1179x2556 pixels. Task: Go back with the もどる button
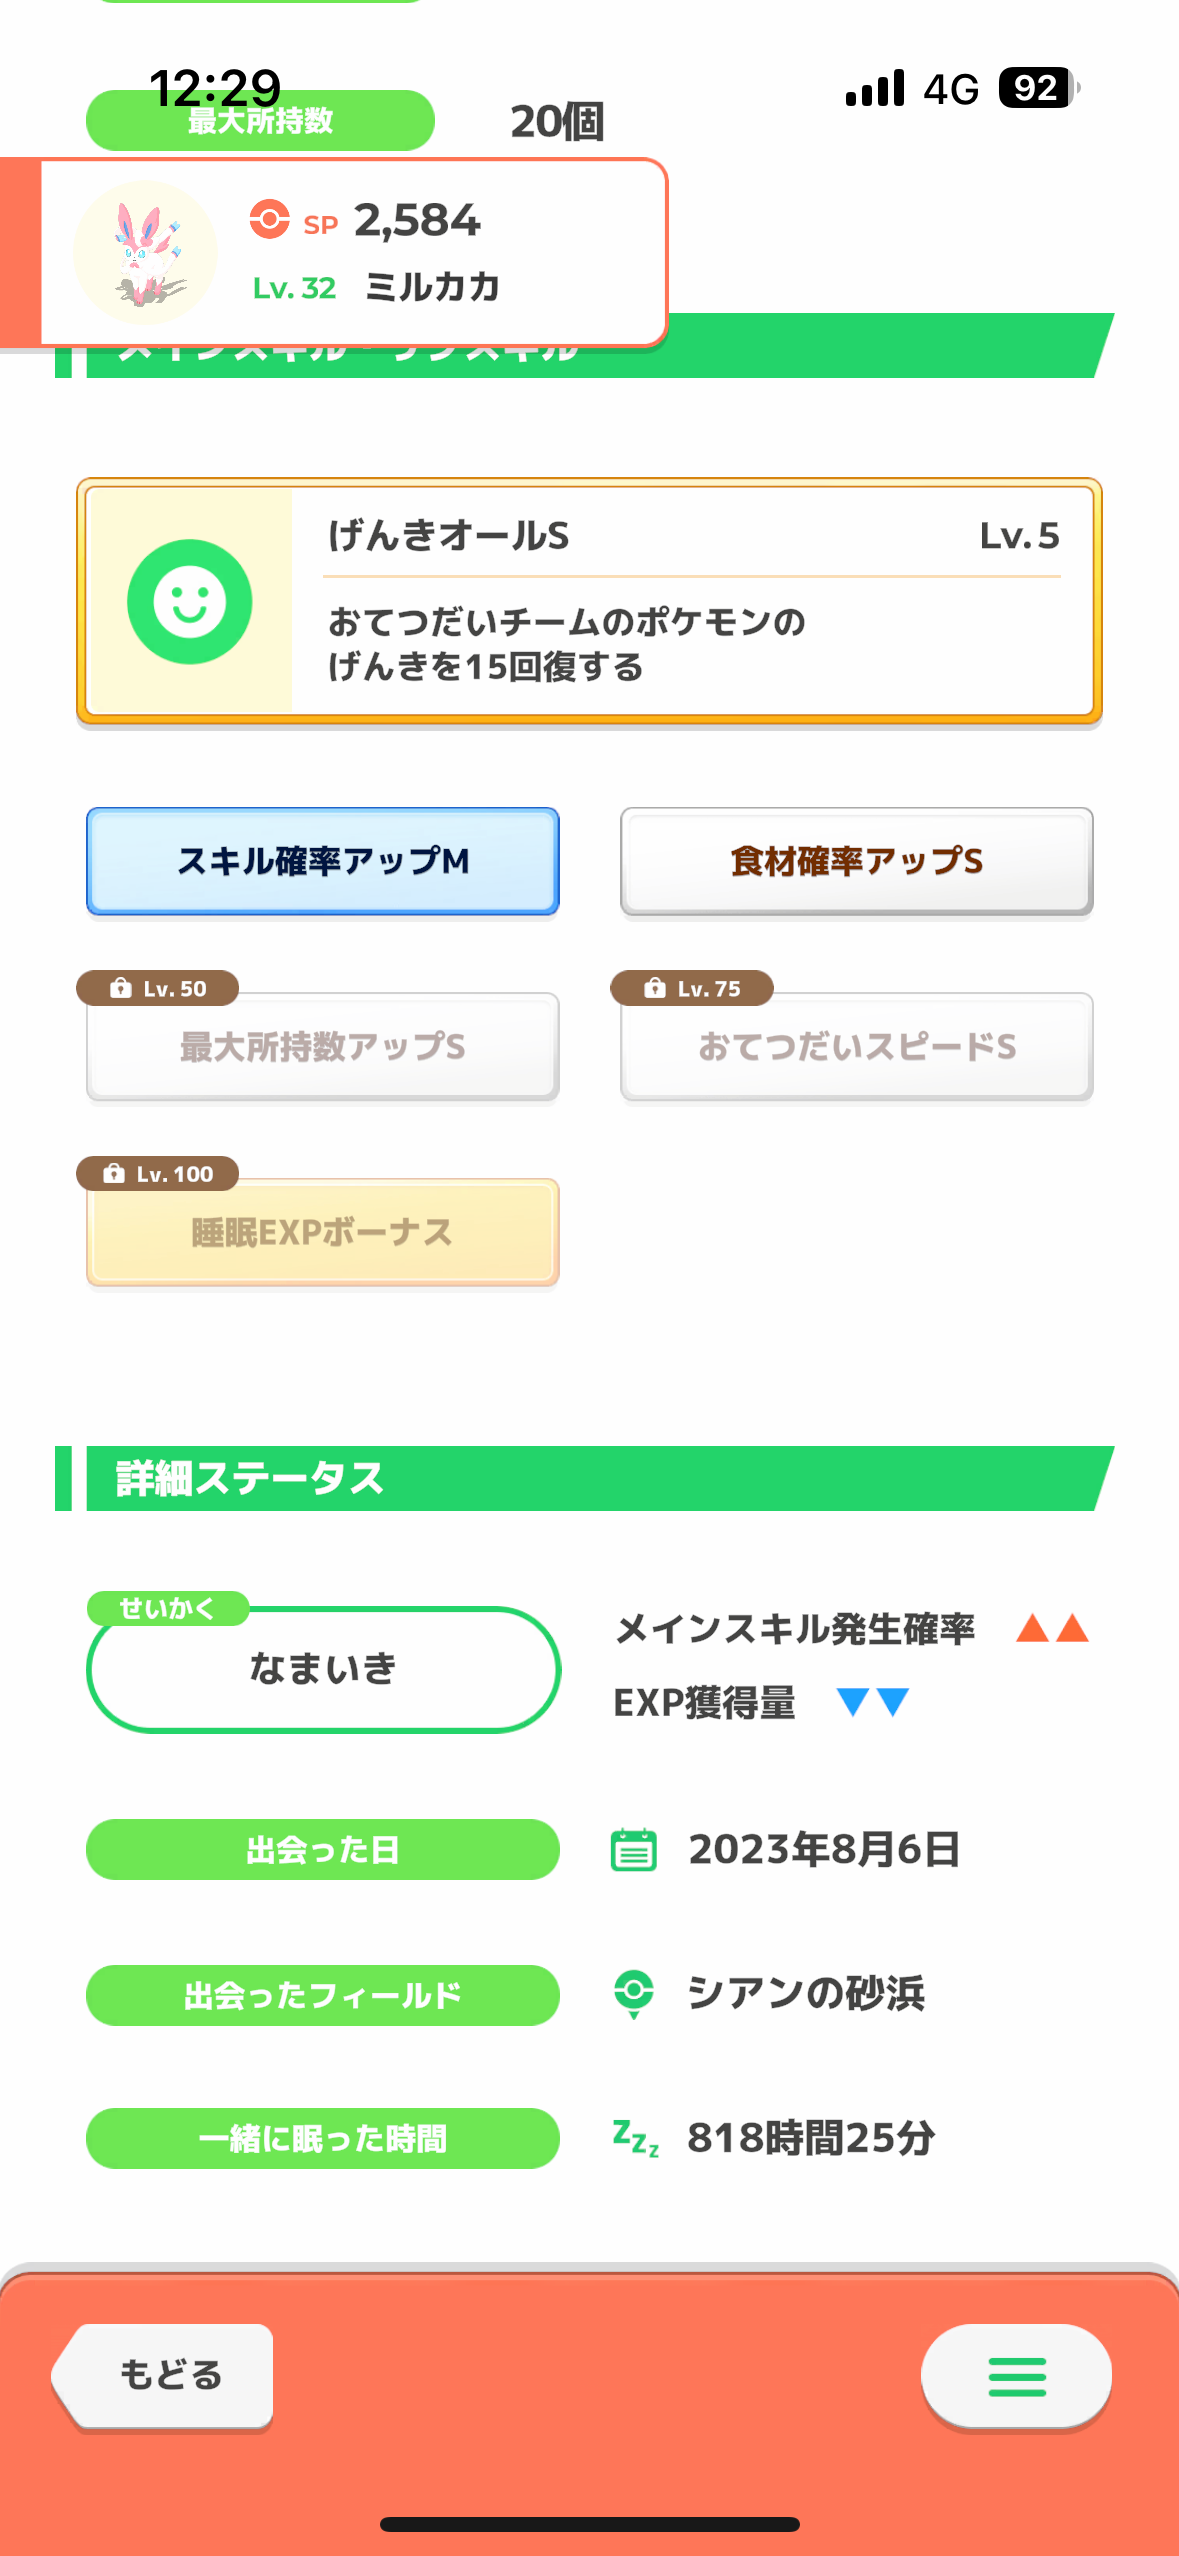click(x=164, y=2375)
